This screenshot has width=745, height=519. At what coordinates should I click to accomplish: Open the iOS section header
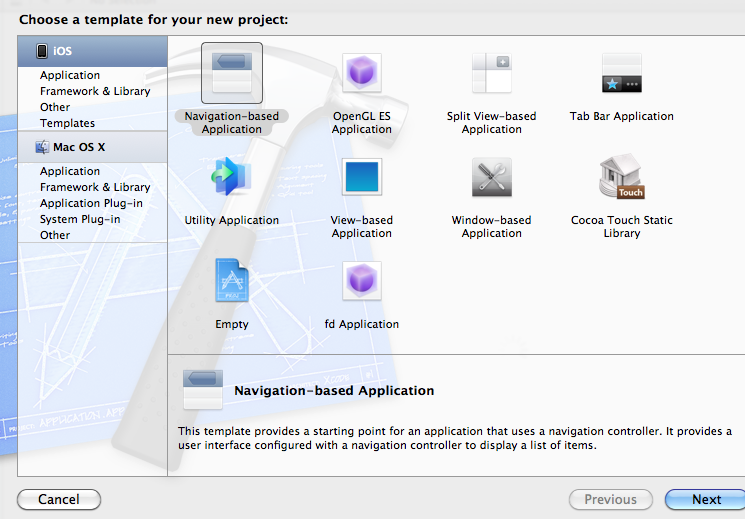[x=93, y=51]
